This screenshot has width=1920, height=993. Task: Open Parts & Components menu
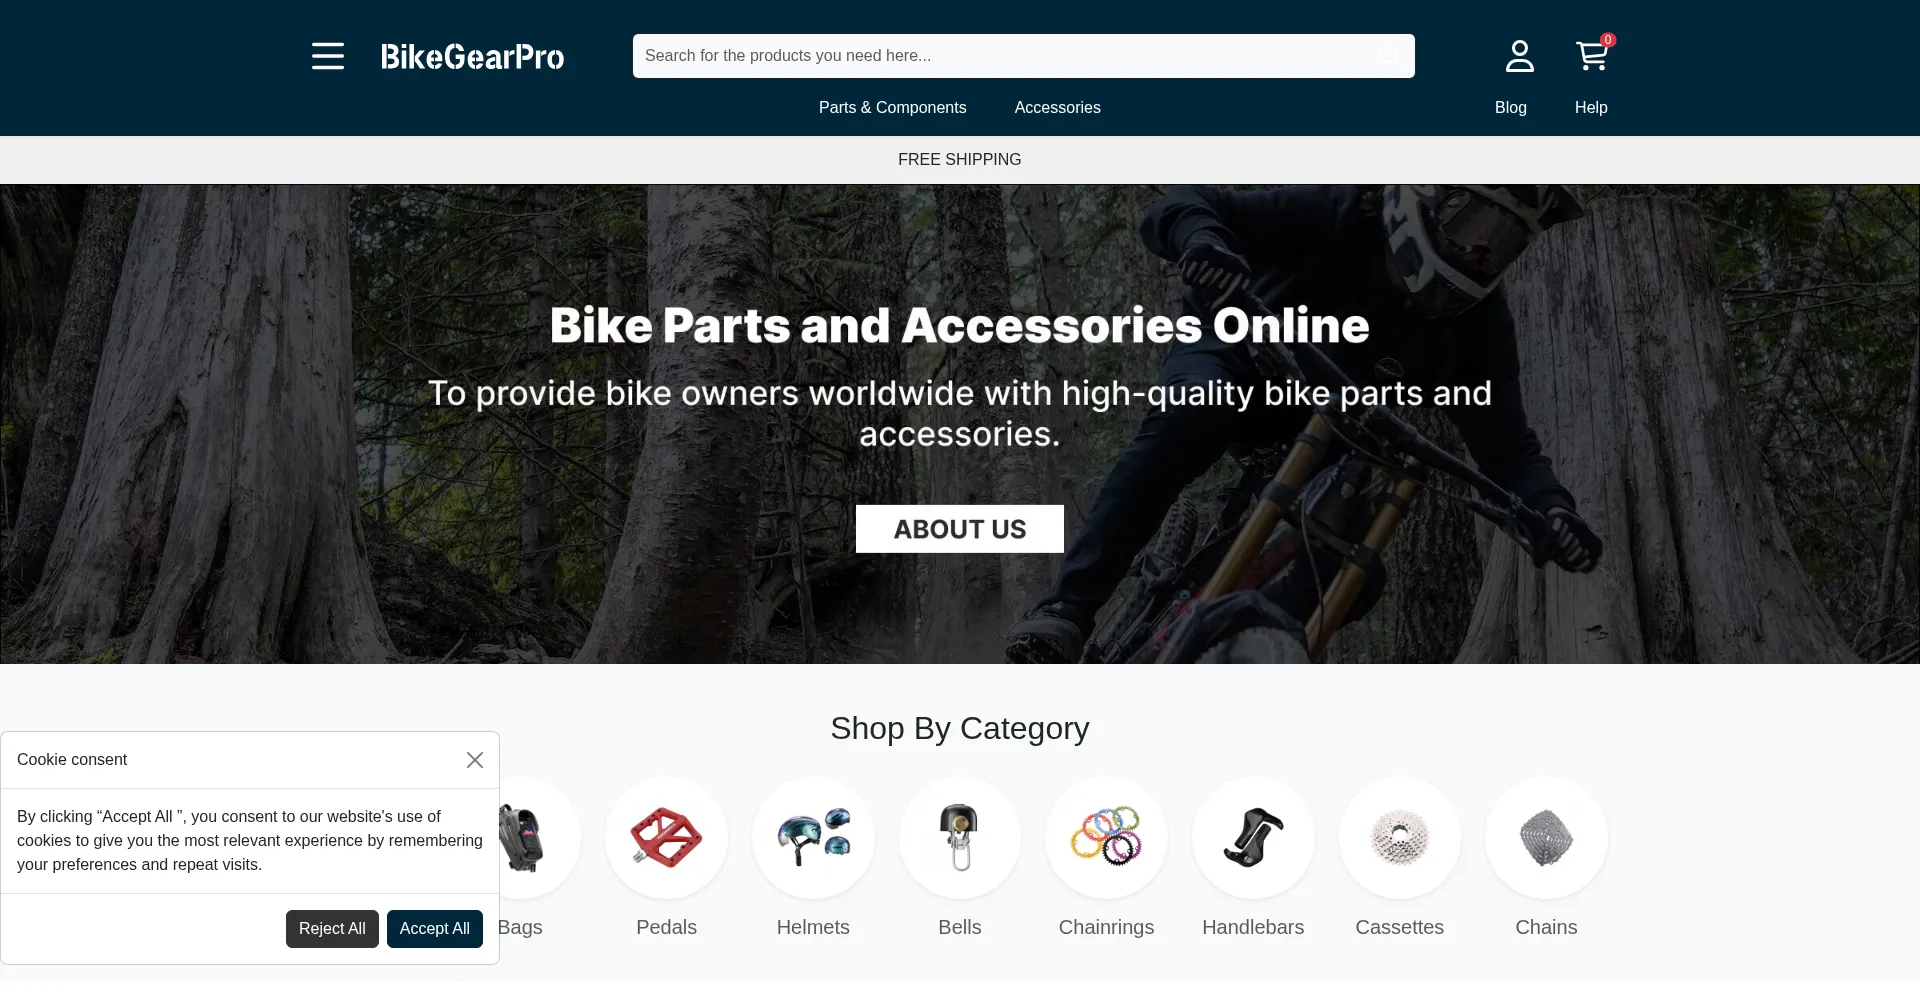[x=892, y=108]
